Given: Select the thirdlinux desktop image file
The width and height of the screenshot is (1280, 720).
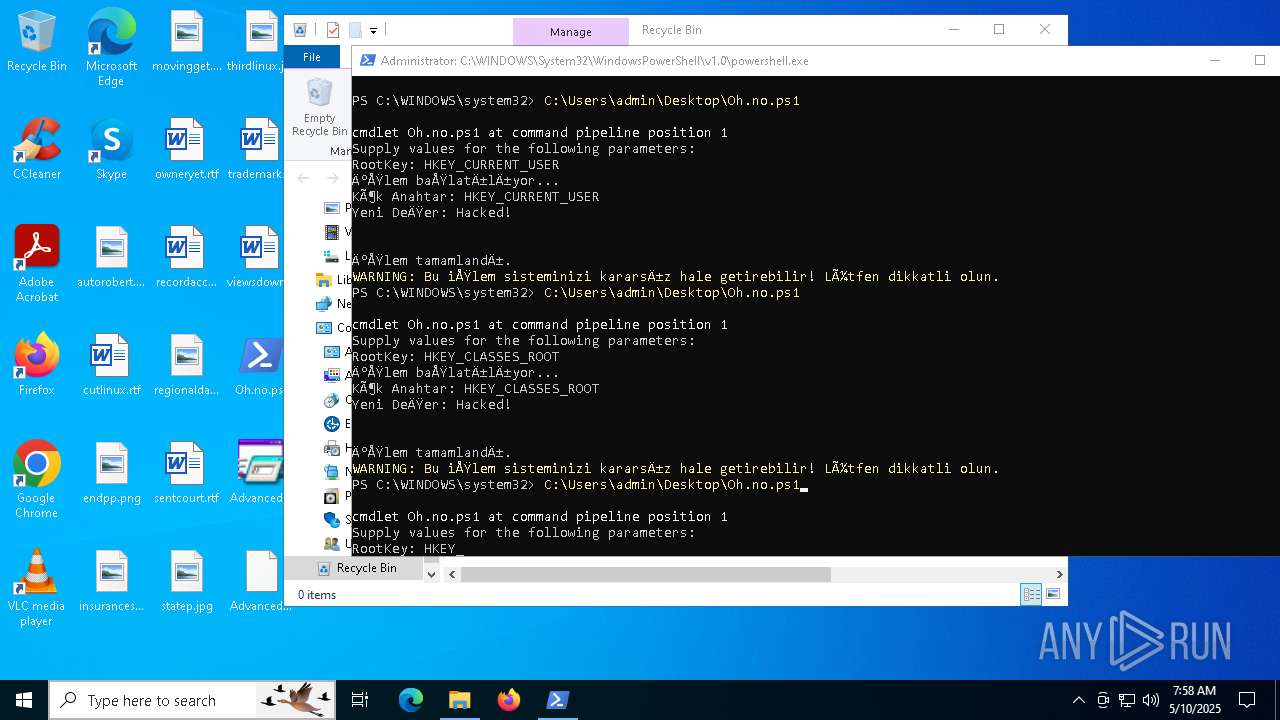Looking at the screenshot, I should 259,42.
